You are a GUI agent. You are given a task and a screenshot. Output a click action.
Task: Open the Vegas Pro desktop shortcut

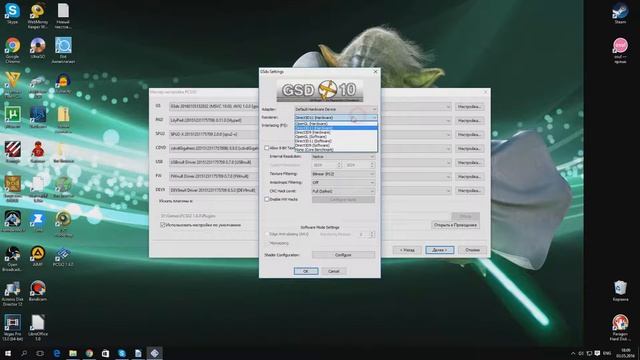tap(12, 327)
